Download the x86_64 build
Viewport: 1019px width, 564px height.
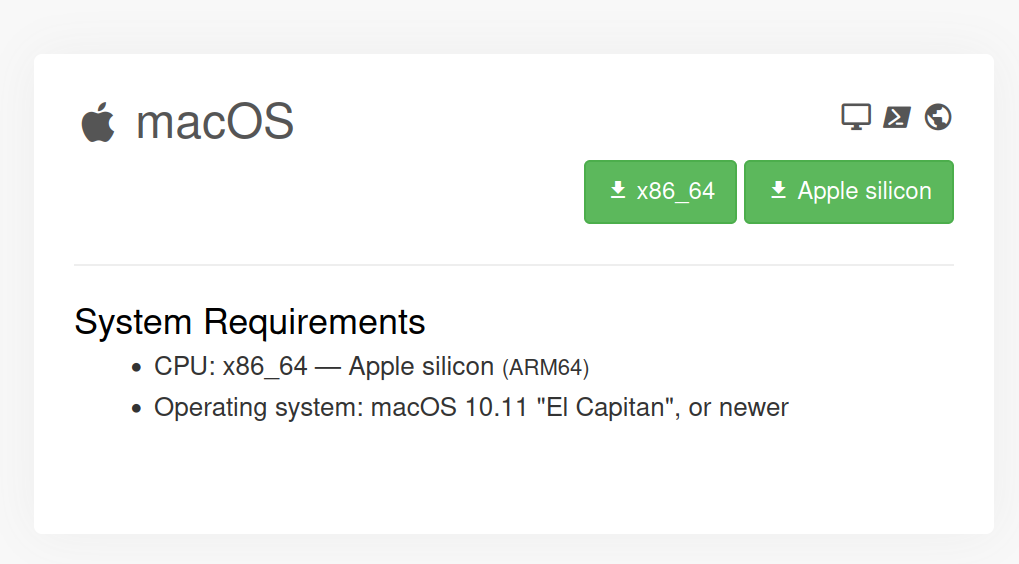click(x=660, y=192)
